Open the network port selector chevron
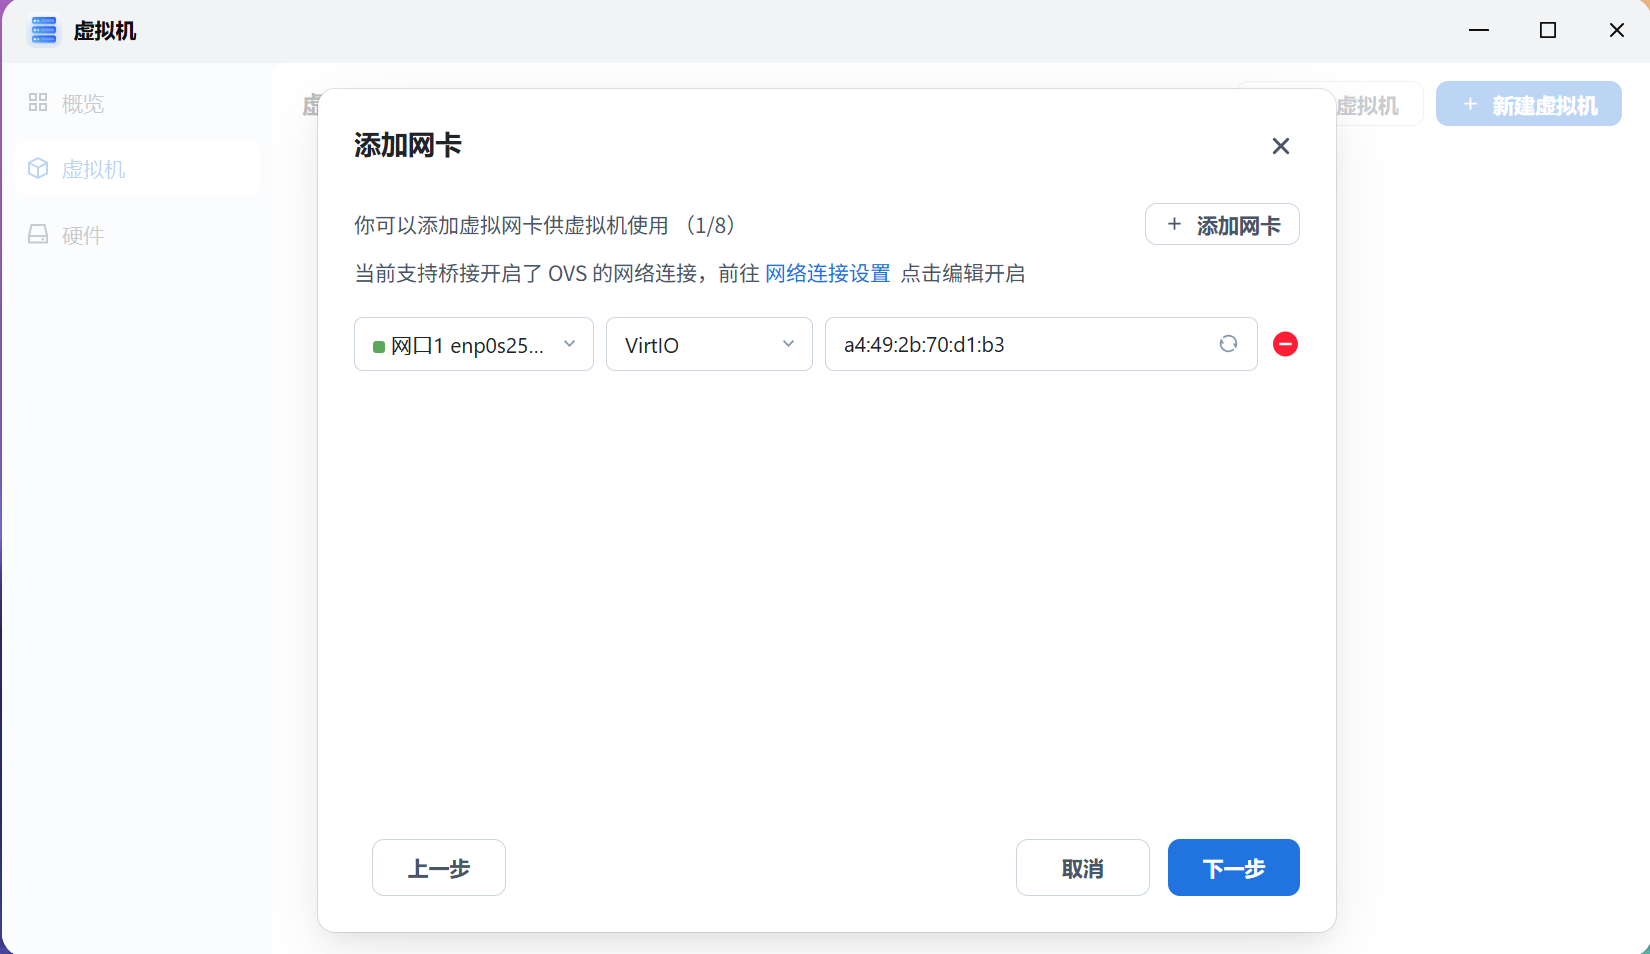Screen dimensions: 1650x954 click(570, 344)
